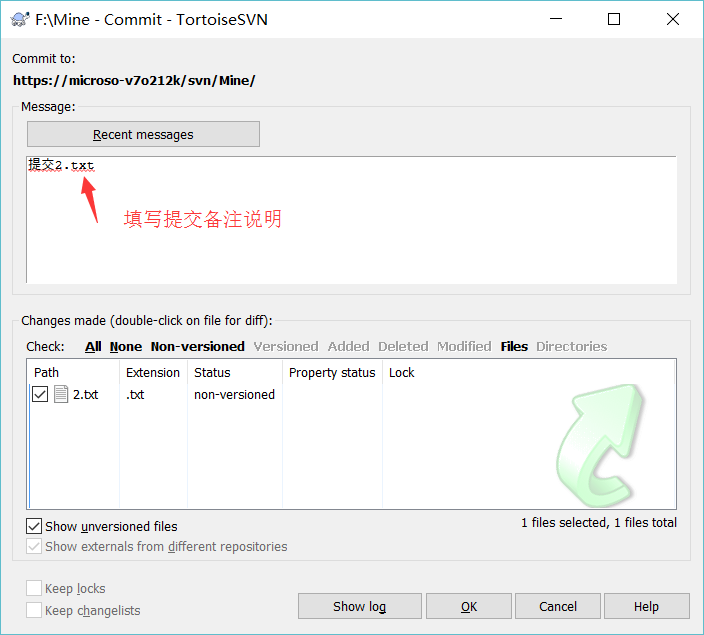Toggle Show externals from different repositories
Screen dimensions: 704x635
pyautogui.click(x=34, y=546)
